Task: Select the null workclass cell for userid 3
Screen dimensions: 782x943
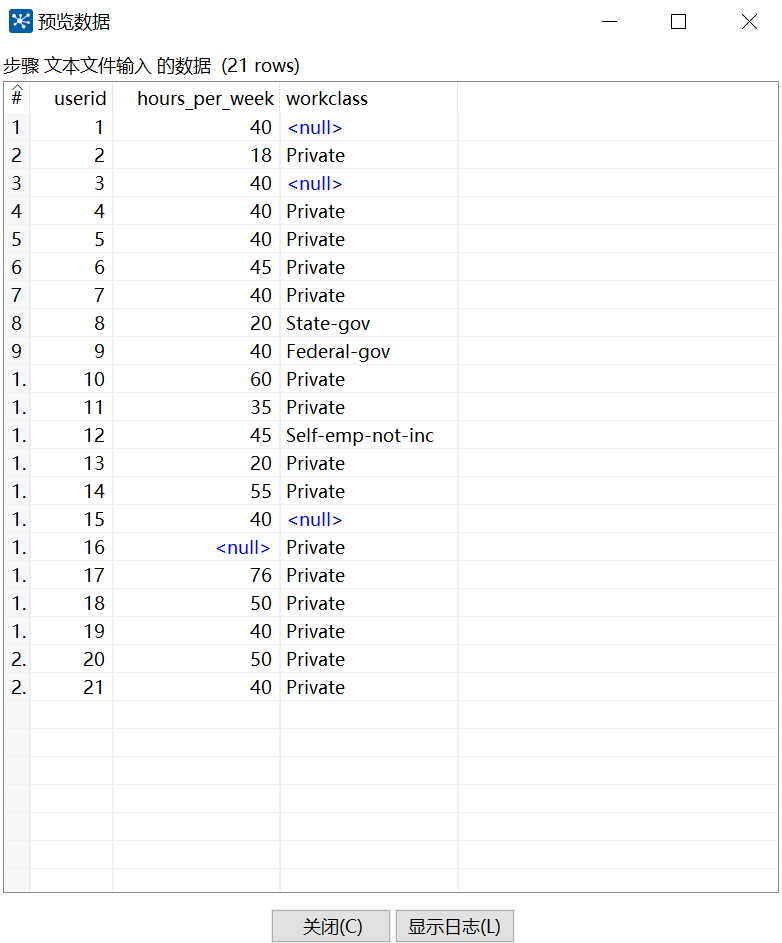Action: tap(369, 183)
